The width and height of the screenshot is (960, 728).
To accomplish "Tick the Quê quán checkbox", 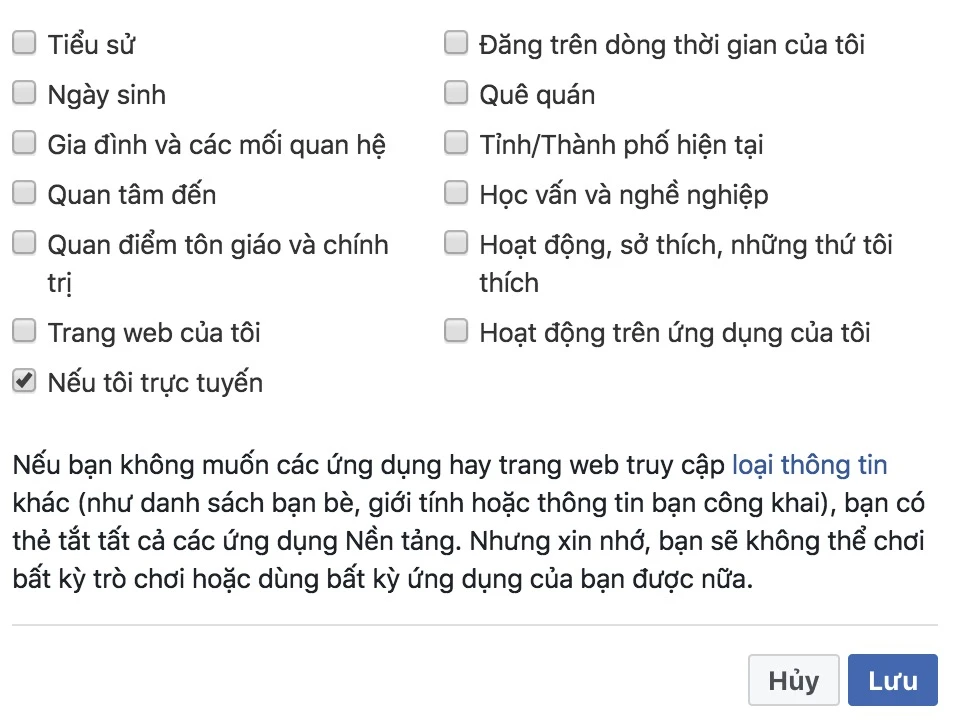I will [x=456, y=93].
